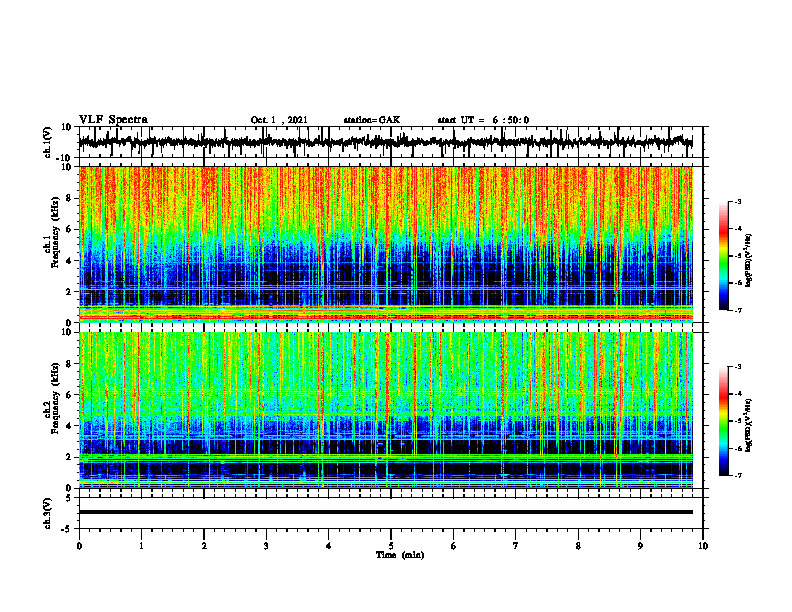The image size is (792, 612).
Task: Click the "4" time axis tick label
Action: tap(329, 546)
